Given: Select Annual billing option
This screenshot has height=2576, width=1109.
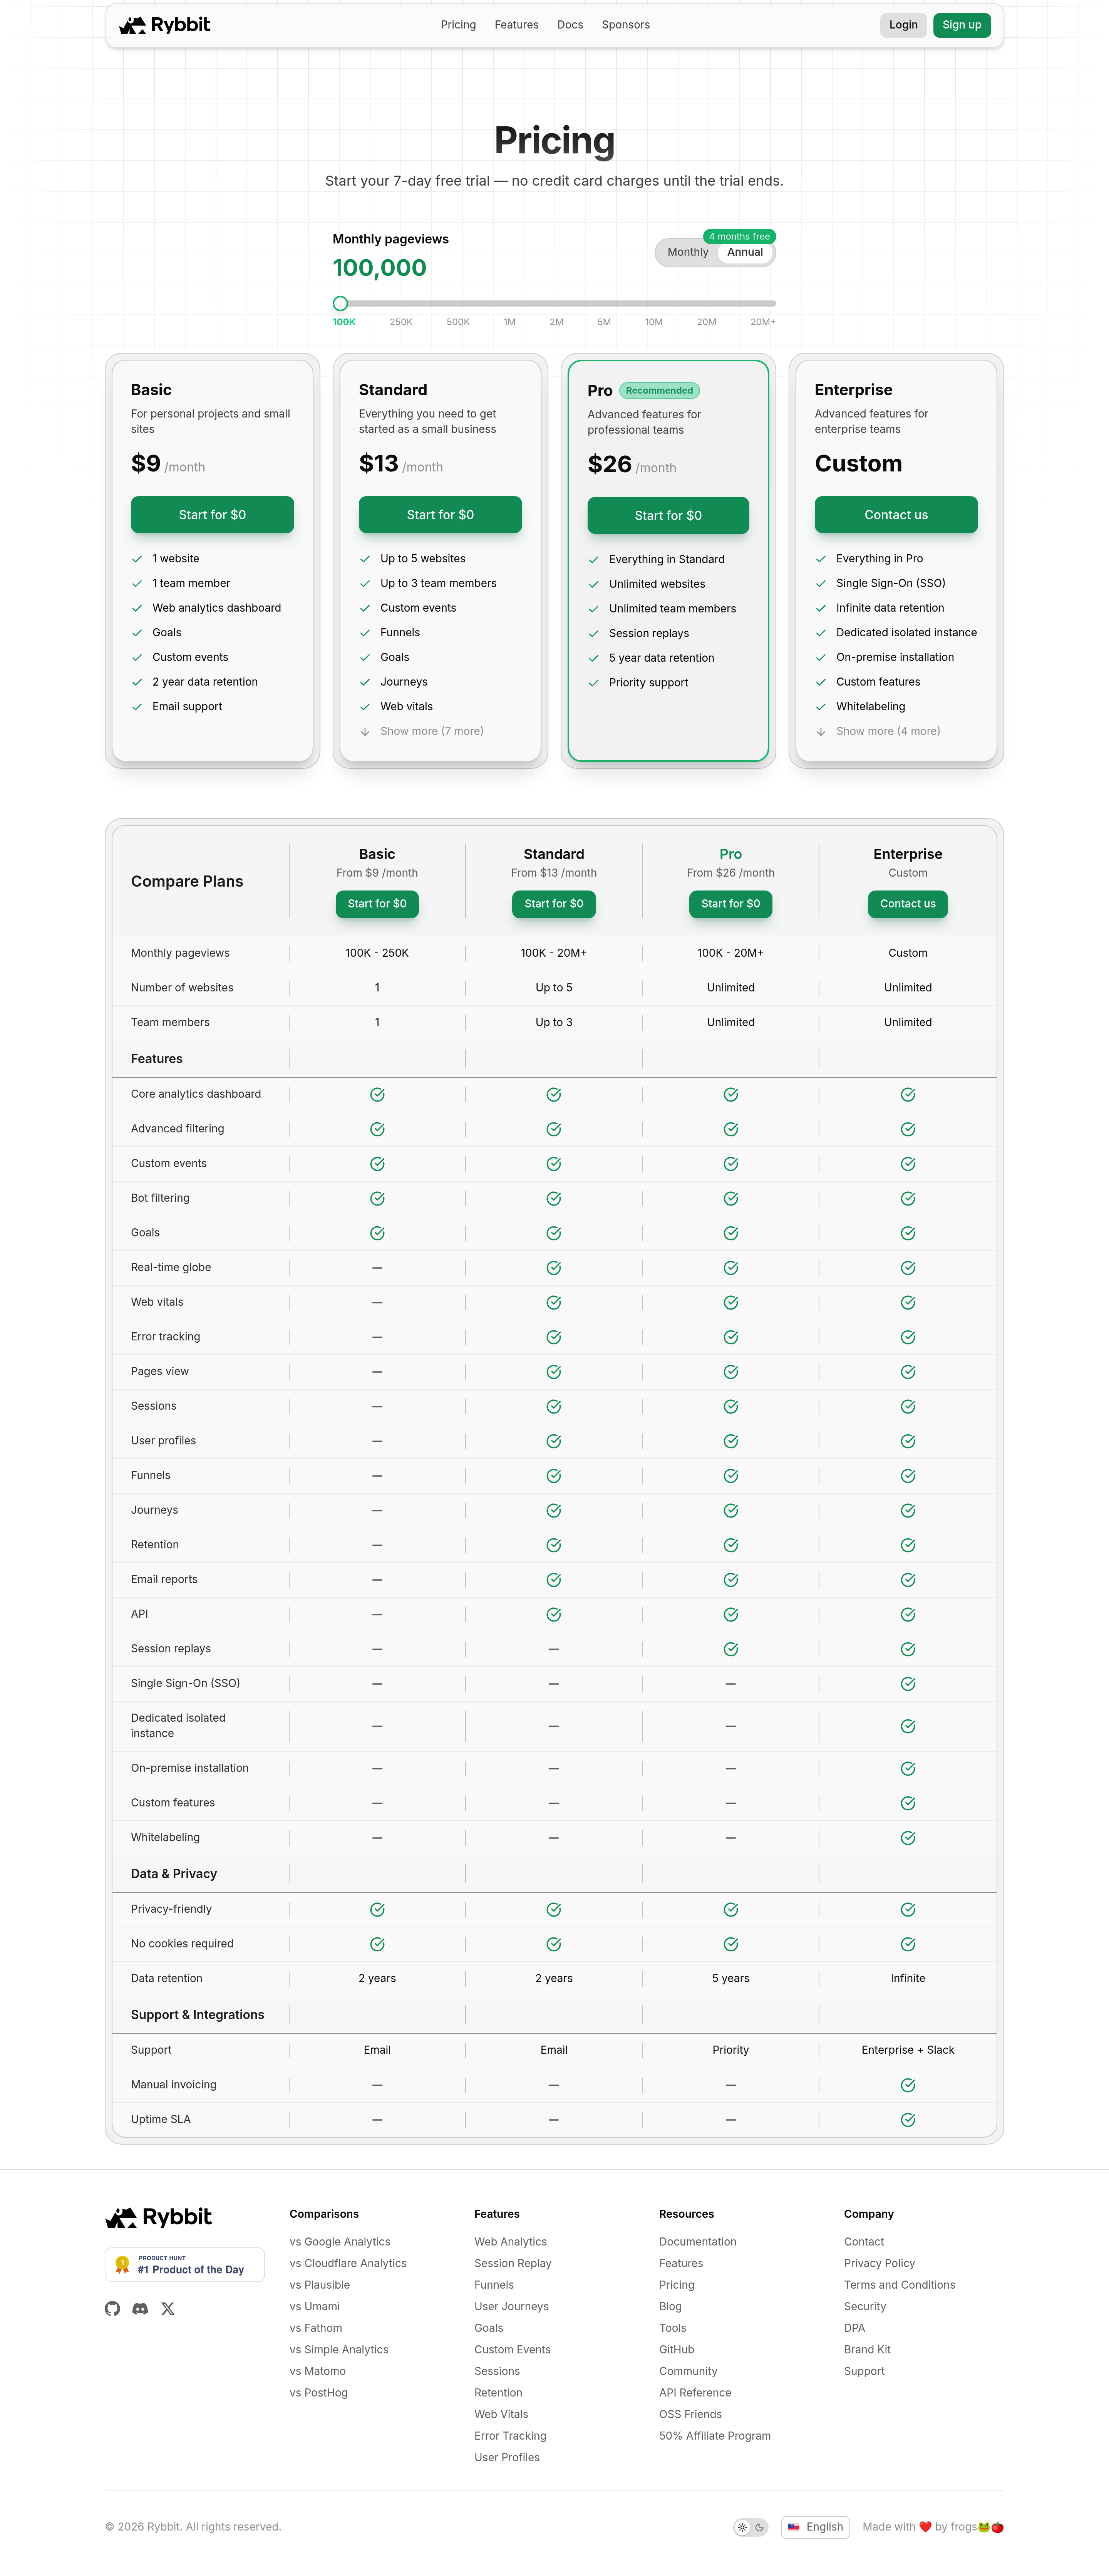Looking at the screenshot, I should [x=745, y=252].
